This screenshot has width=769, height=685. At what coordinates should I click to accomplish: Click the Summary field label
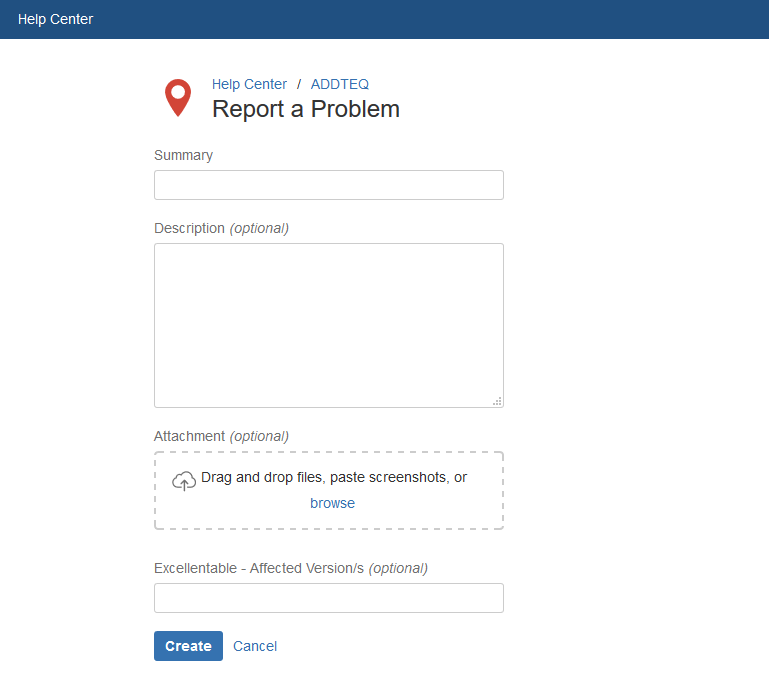(183, 155)
